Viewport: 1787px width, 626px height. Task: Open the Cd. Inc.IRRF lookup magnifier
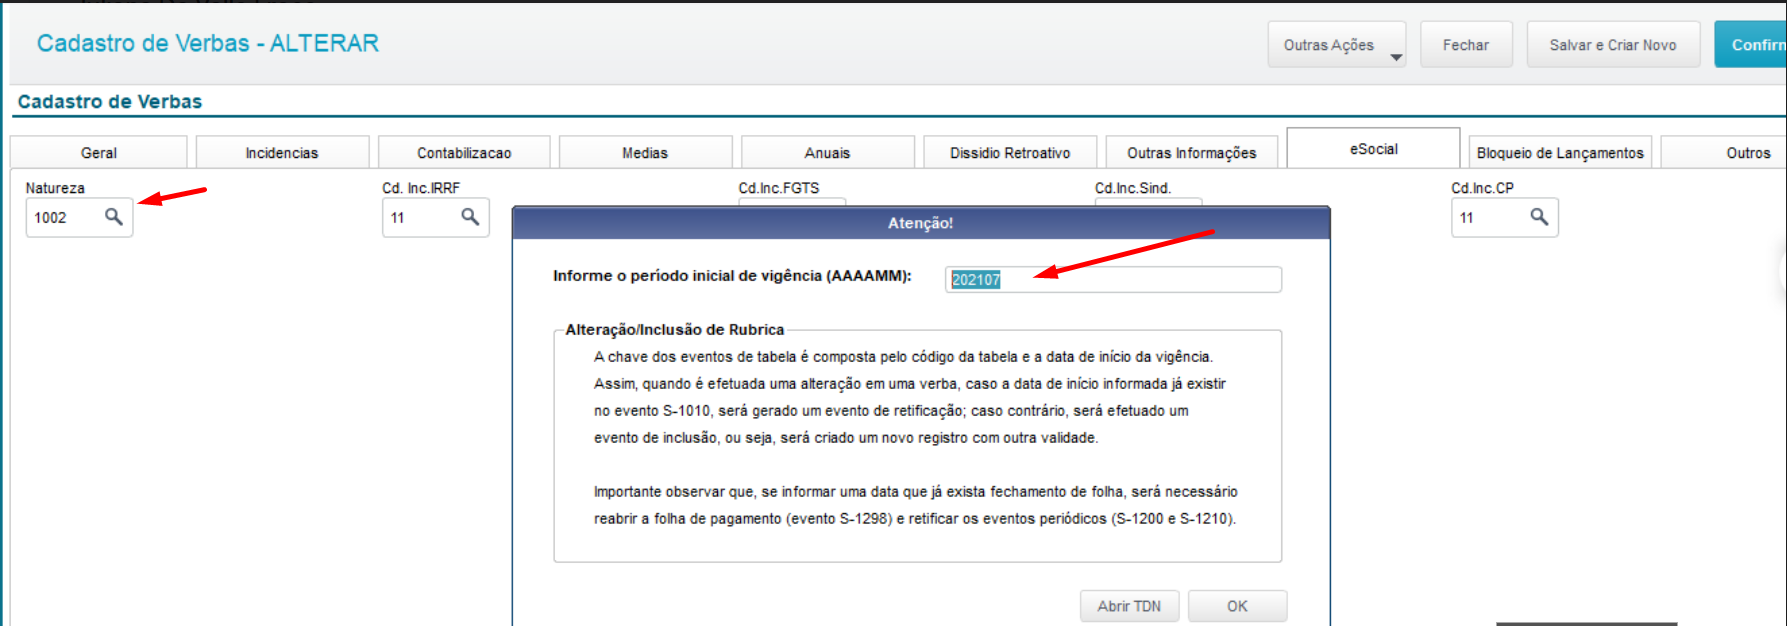[470, 217]
